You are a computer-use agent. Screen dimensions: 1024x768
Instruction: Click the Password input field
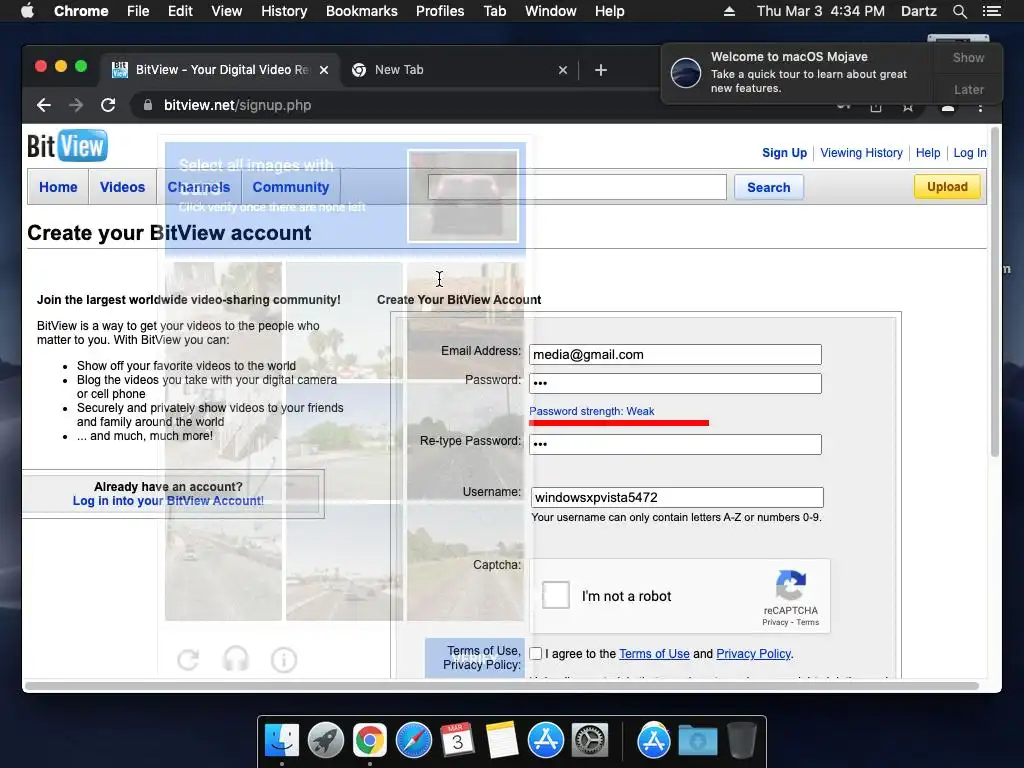click(x=675, y=383)
